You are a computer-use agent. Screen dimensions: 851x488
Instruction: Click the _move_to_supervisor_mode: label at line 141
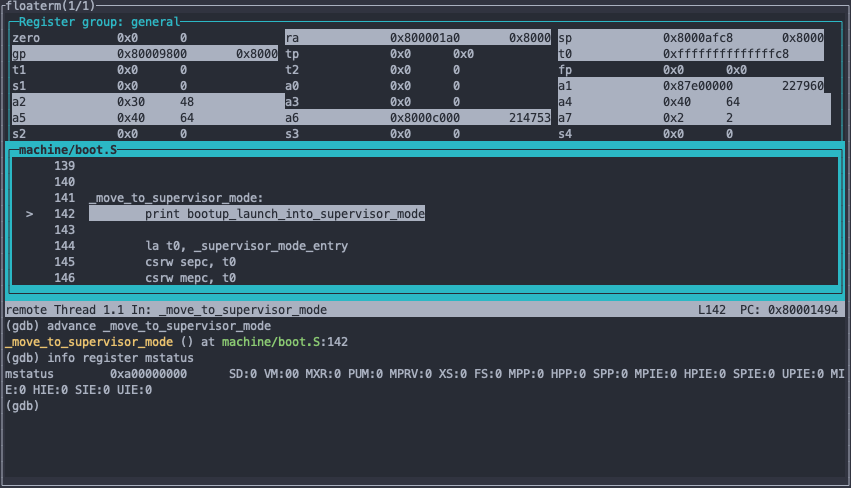pyautogui.click(x=175, y=198)
